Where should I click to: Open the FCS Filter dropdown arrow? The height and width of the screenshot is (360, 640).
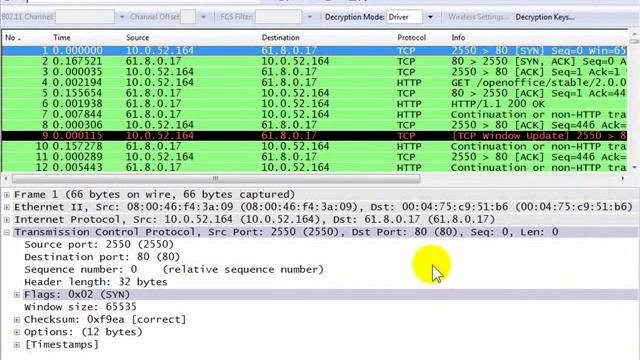tap(309, 17)
